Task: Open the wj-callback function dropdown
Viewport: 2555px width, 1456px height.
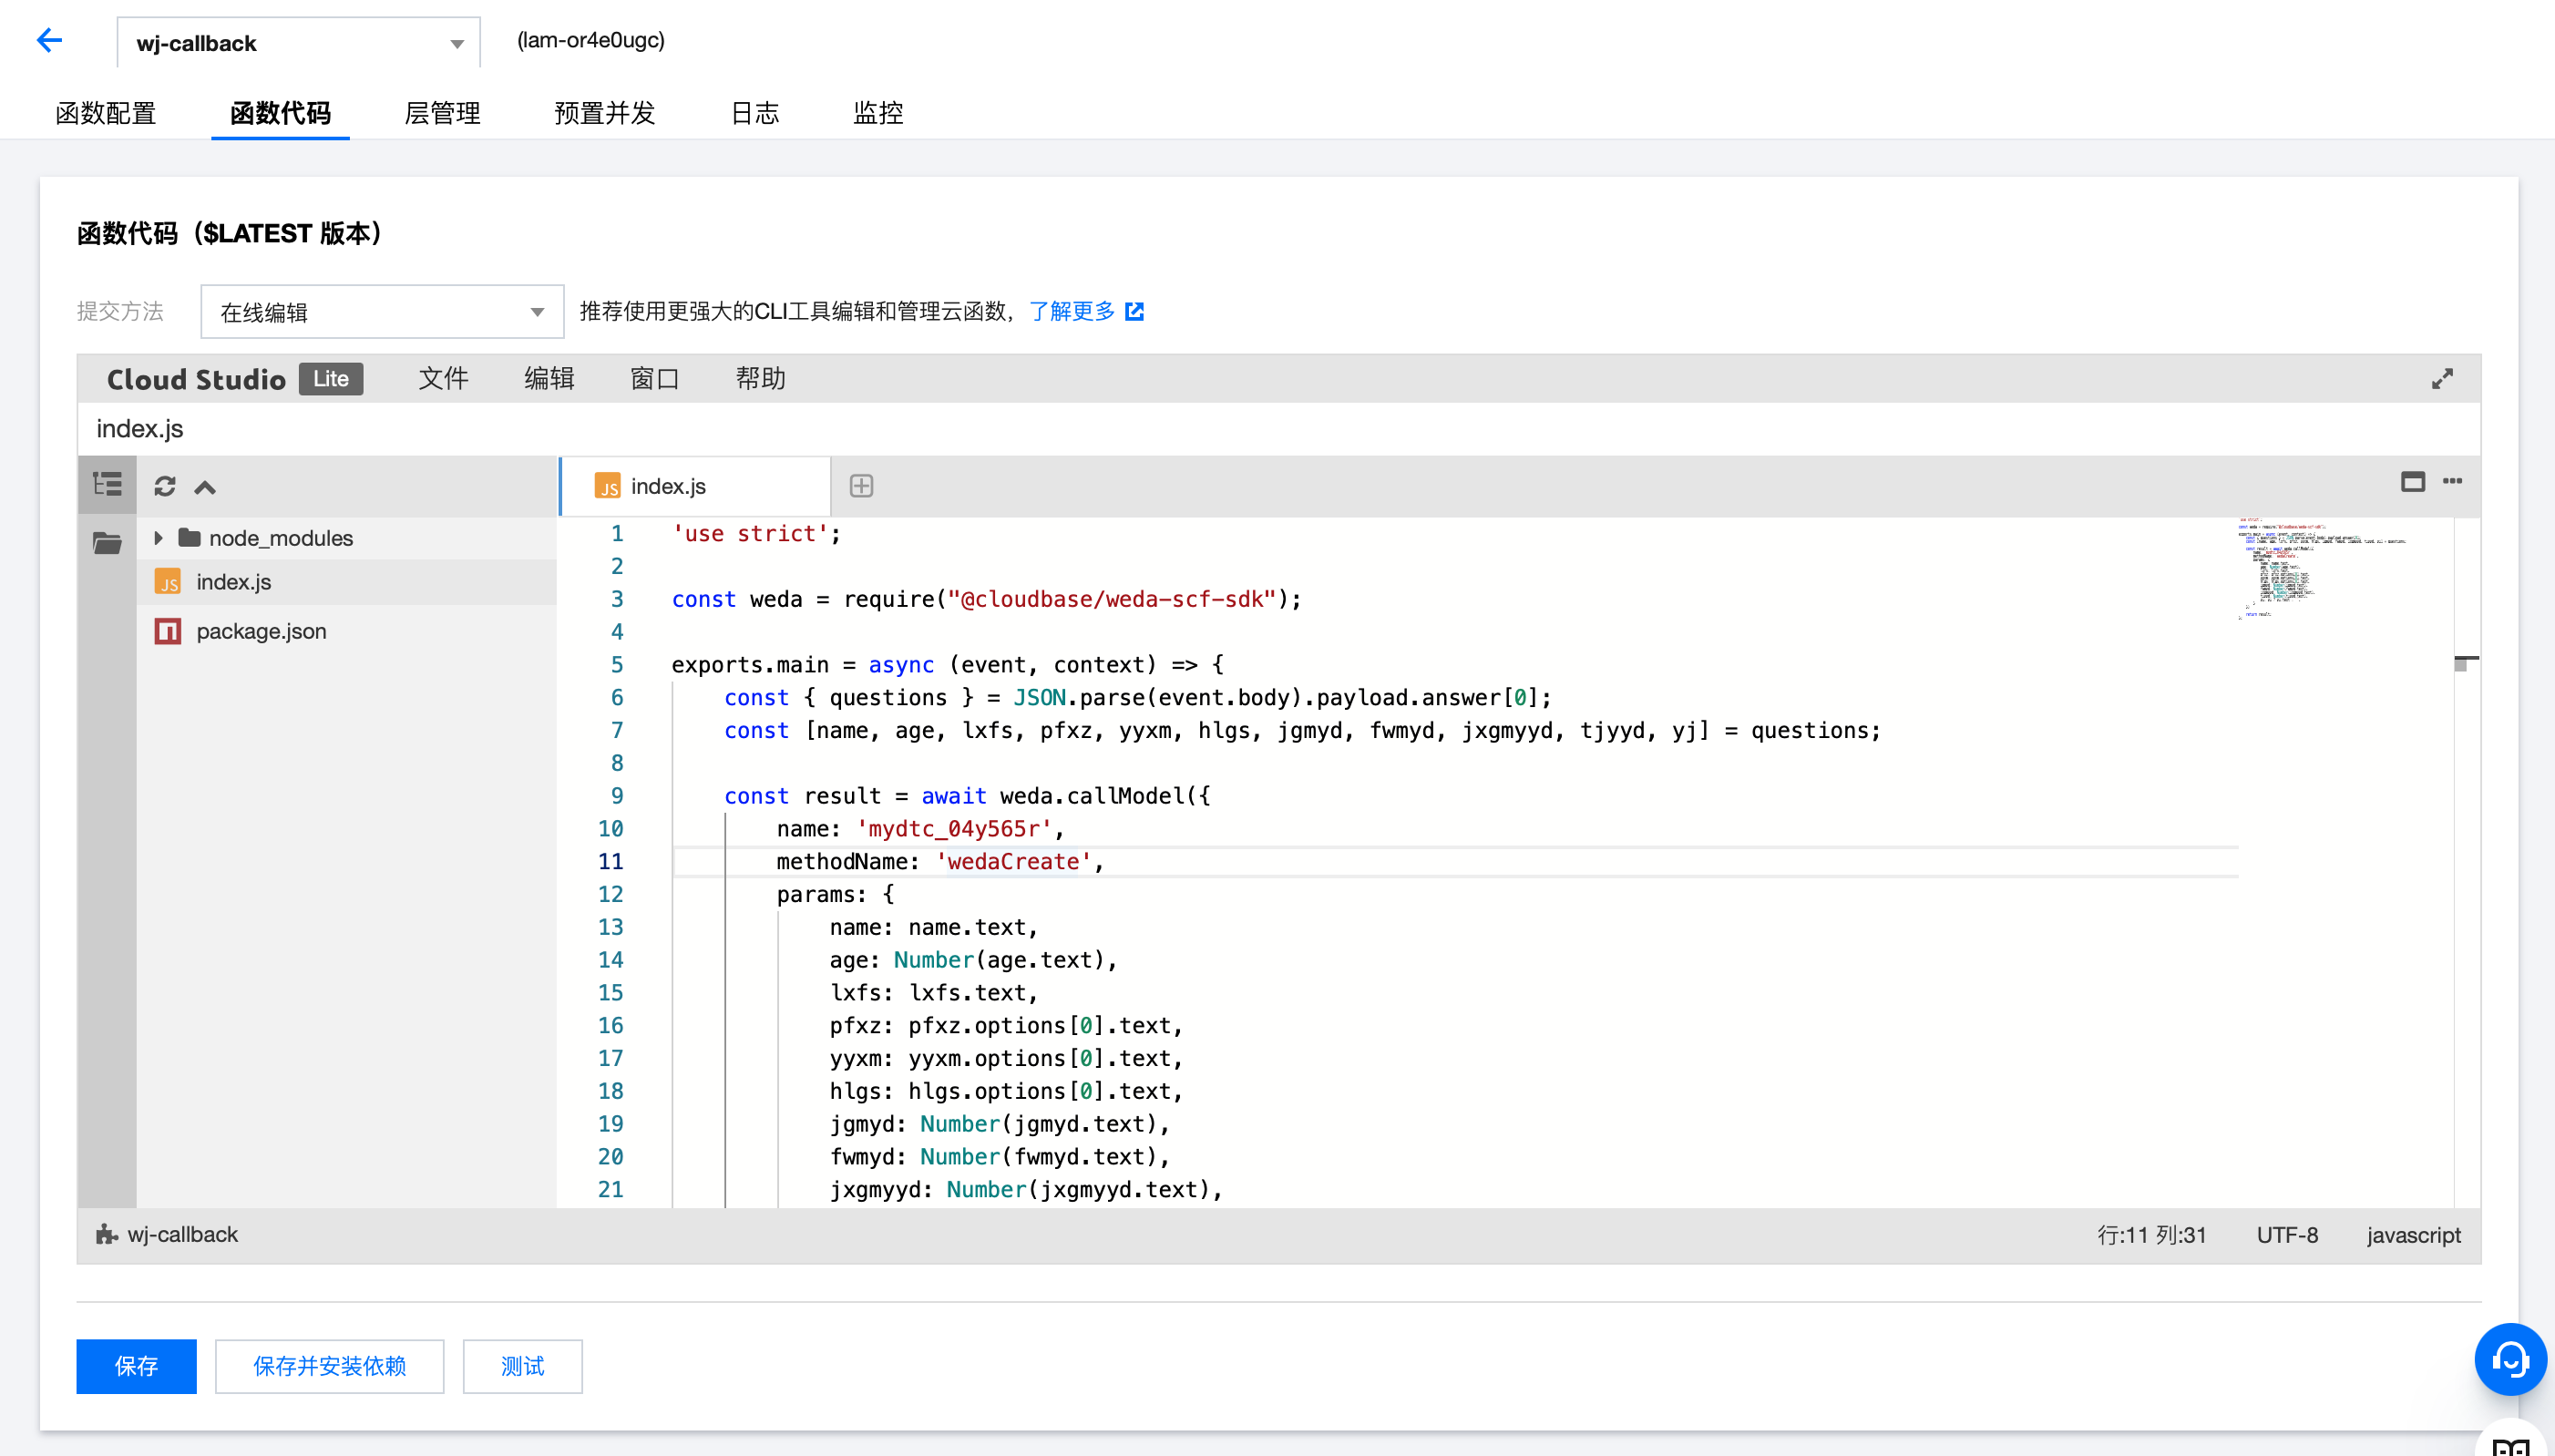Action: coord(298,43)
